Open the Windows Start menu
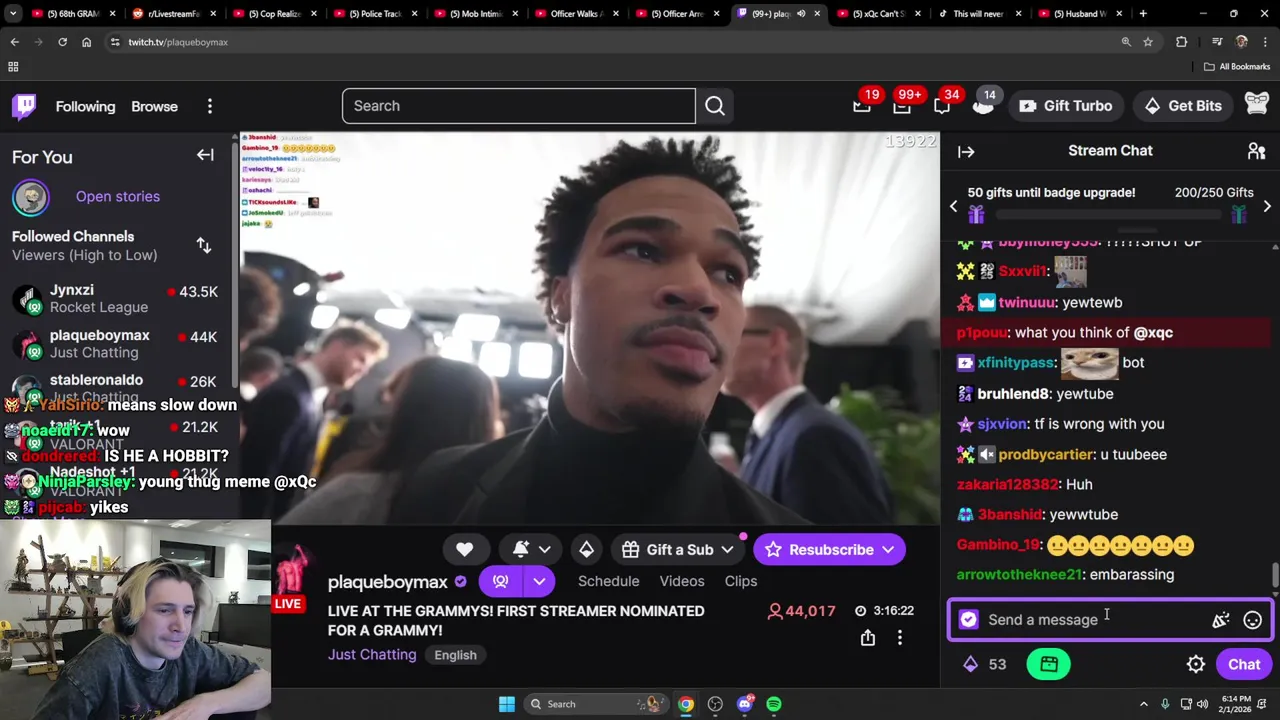The height and width of the screenshot is (720, 1280). (507, 704)
